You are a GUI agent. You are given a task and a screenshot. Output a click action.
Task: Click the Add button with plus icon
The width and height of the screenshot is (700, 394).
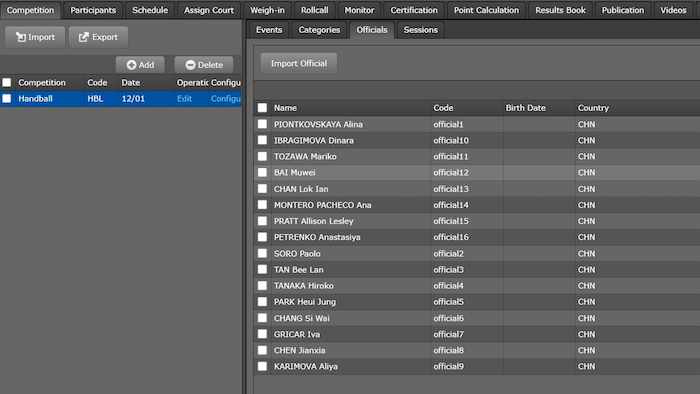point(140,65)
